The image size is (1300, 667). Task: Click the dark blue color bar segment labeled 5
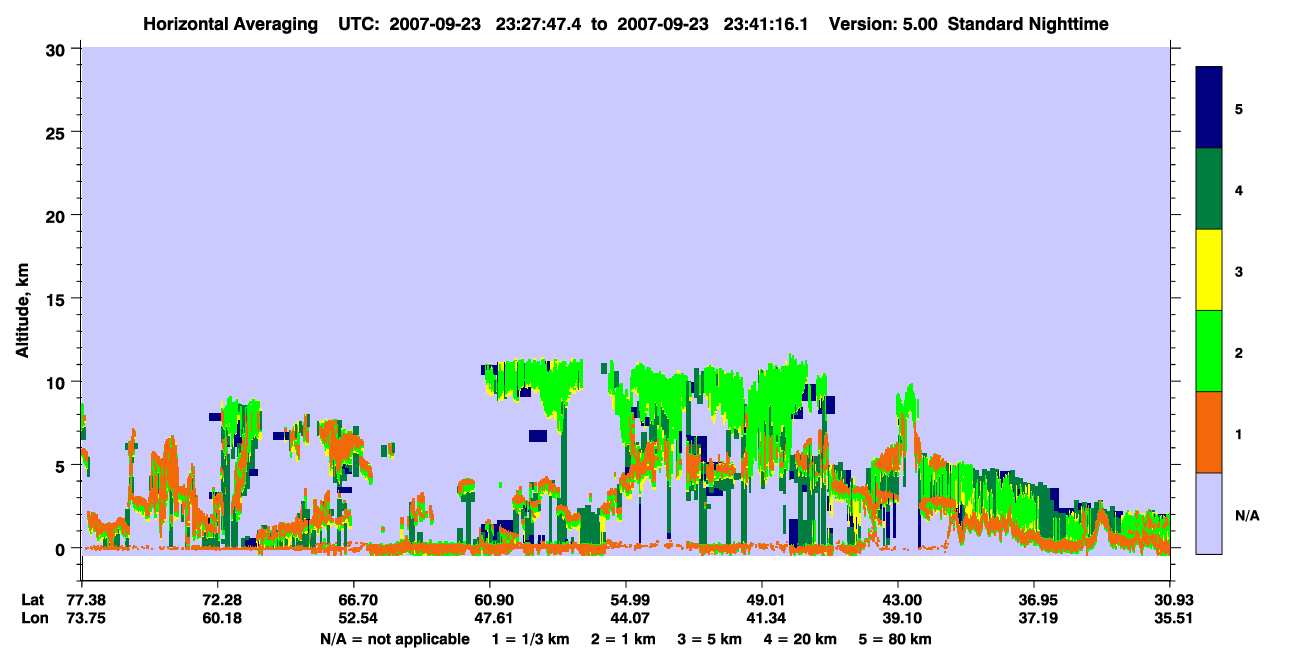(1209, 108)
